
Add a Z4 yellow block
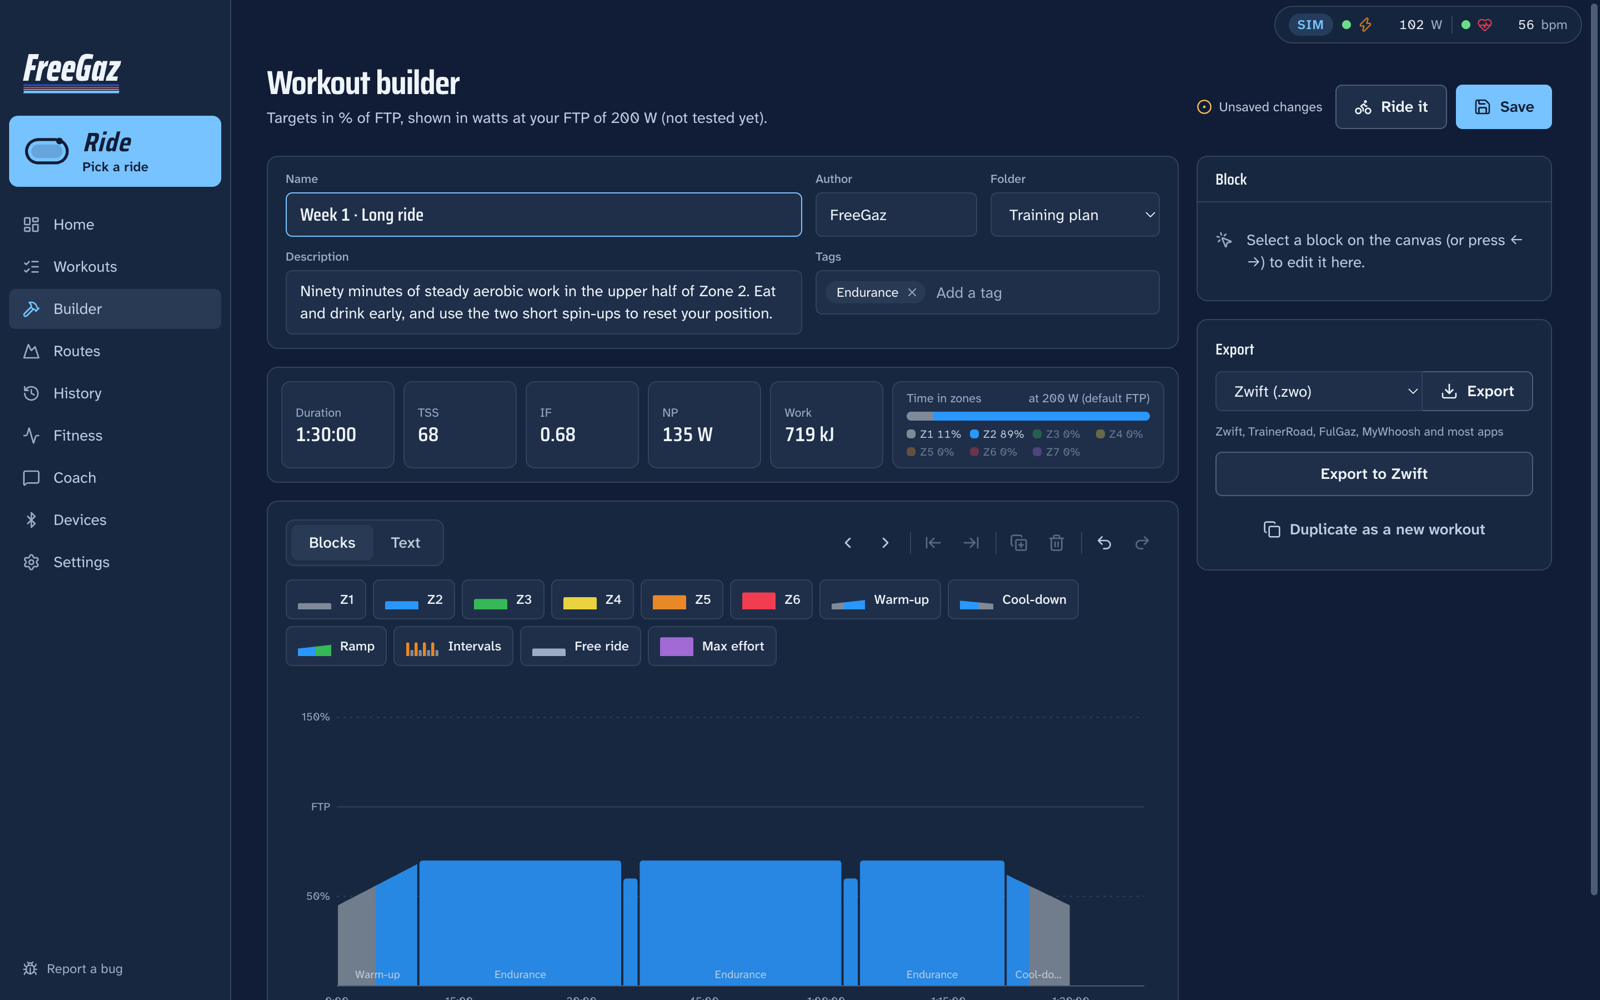click(x=592, y=600)
